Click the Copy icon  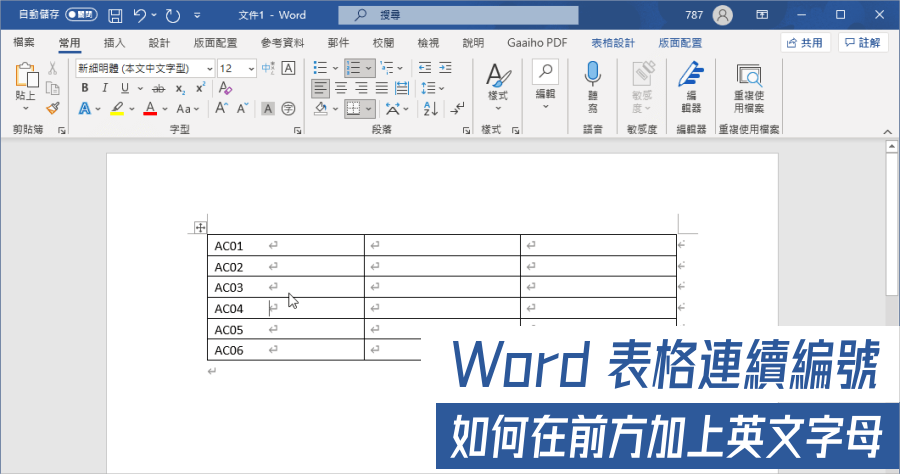point(52,88)
